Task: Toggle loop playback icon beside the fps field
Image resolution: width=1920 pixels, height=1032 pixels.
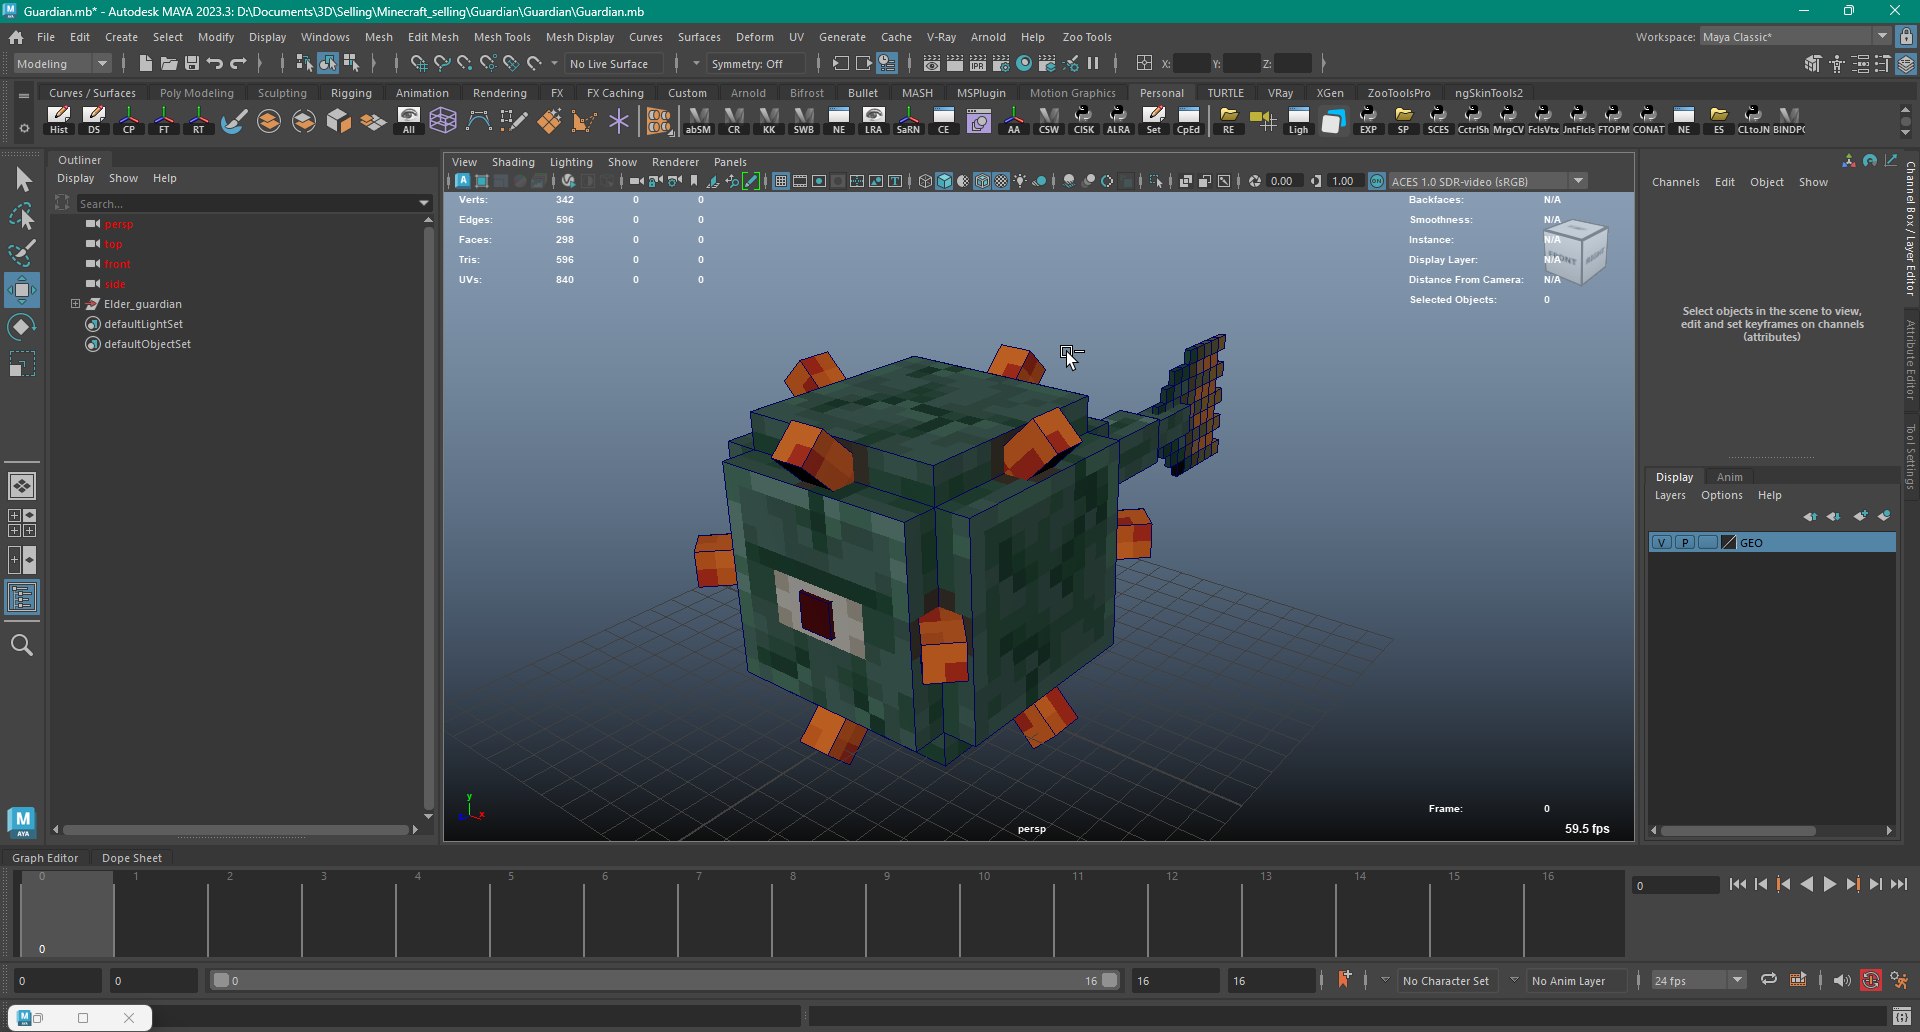Action: pos(1769,980)
